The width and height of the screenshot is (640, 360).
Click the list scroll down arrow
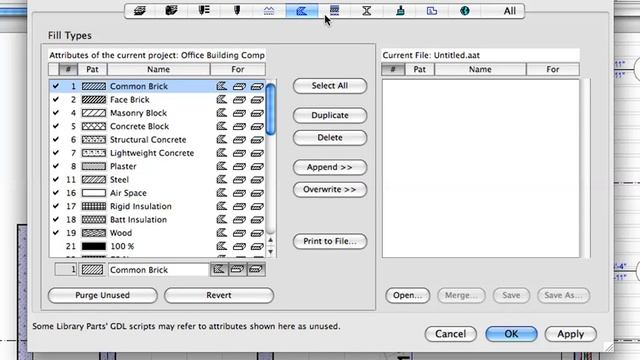[270, 251]
